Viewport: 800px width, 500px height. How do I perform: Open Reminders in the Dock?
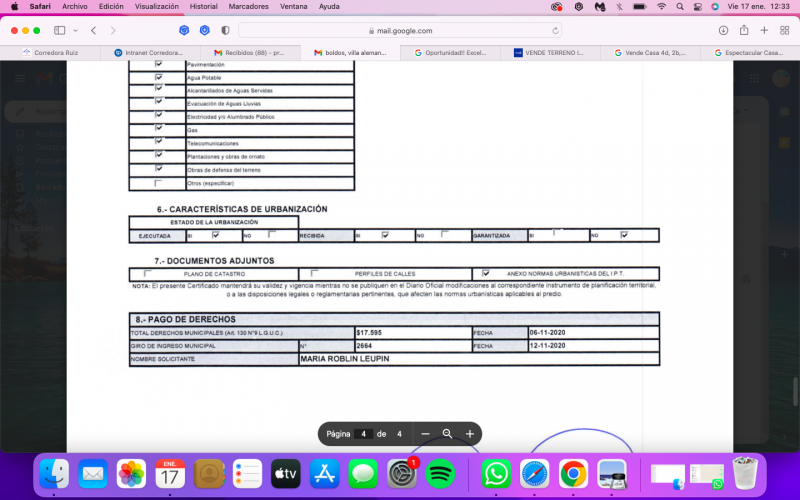(x=247, y=474)
